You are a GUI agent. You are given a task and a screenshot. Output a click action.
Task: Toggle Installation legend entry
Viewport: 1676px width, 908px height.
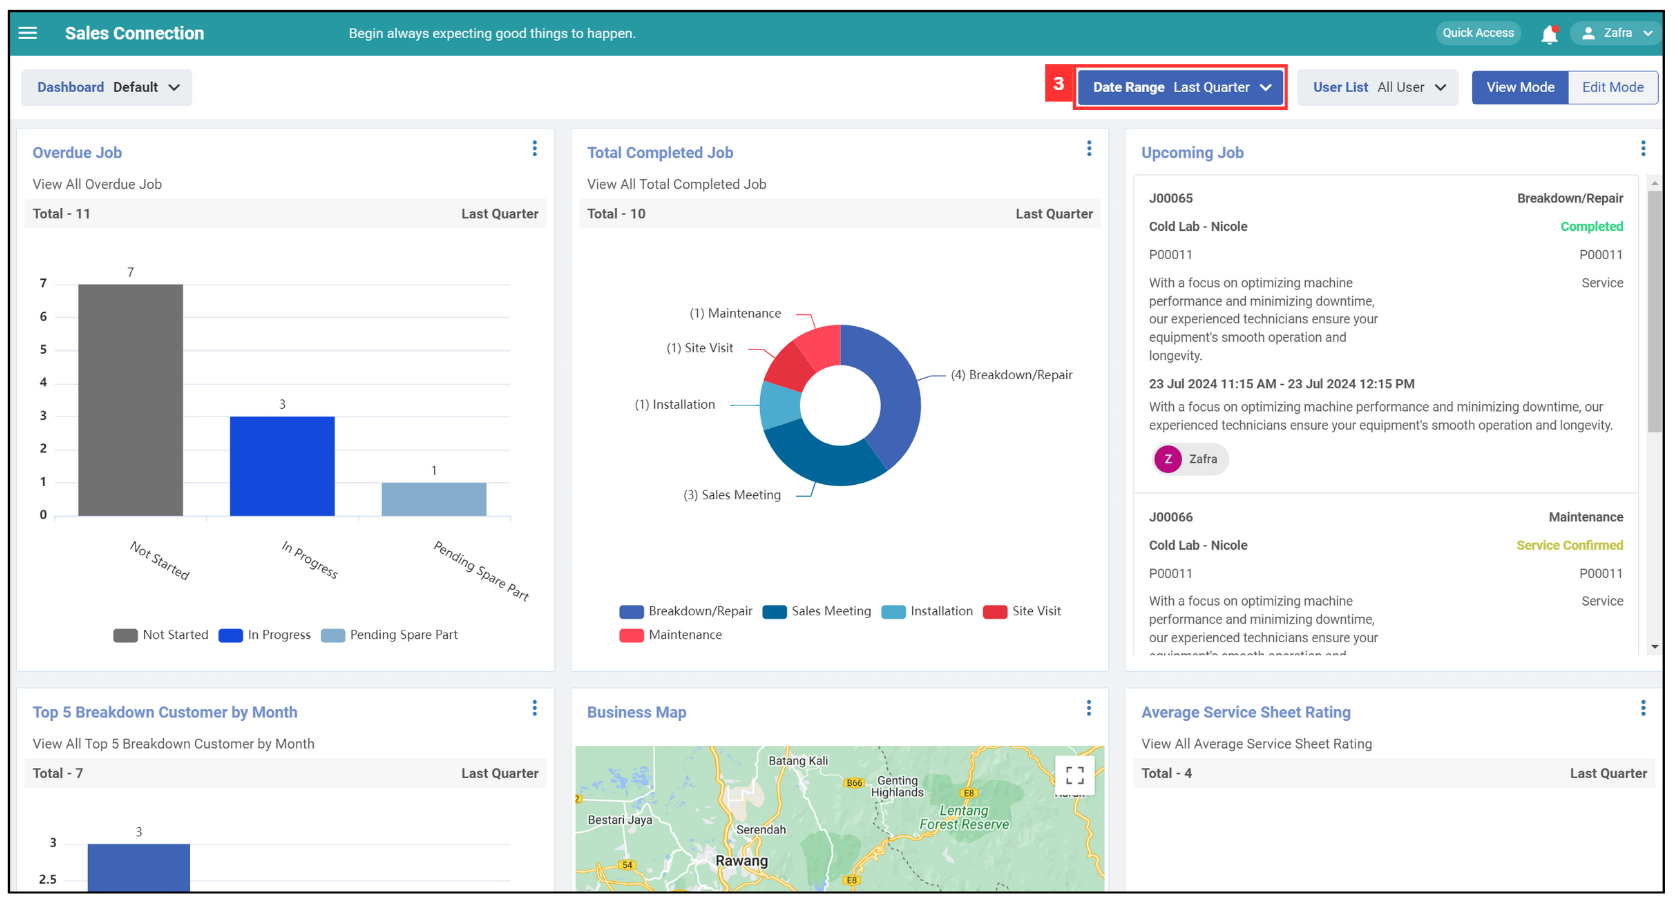[x=927, y=611]
